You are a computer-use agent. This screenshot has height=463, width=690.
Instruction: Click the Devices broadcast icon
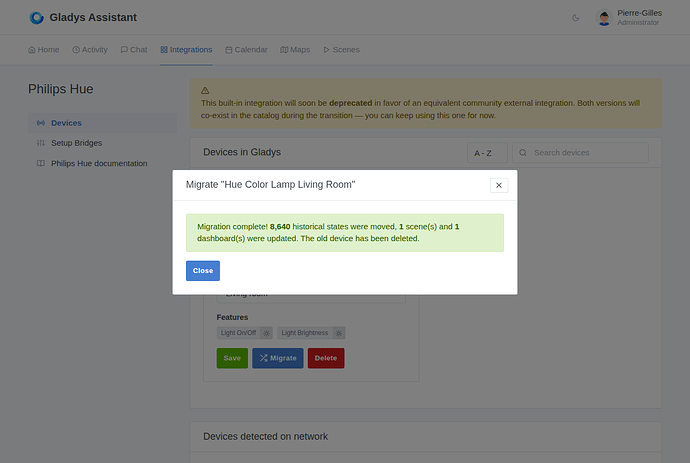41,123
